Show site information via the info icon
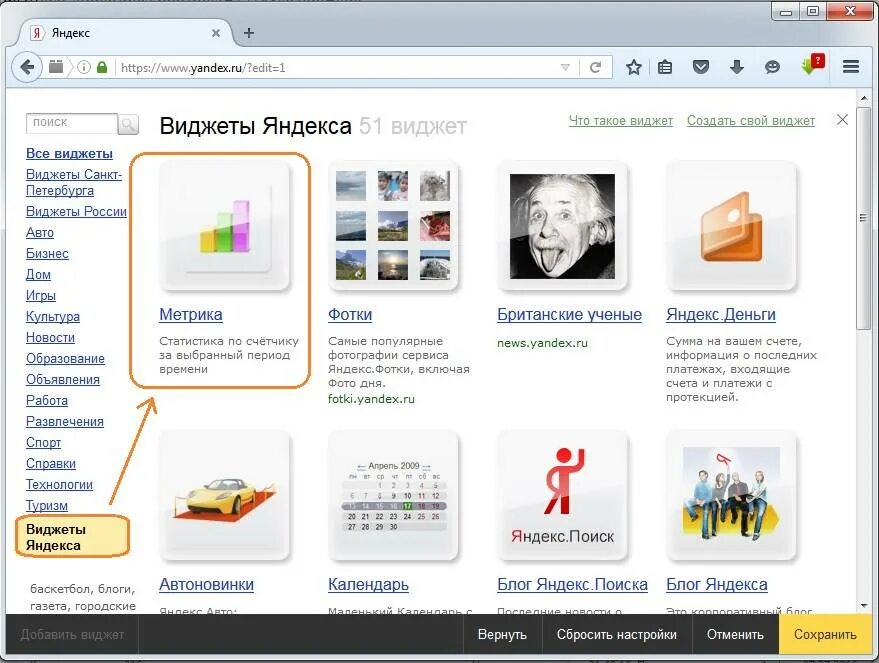The image size is (879, 663). [84, 68]
